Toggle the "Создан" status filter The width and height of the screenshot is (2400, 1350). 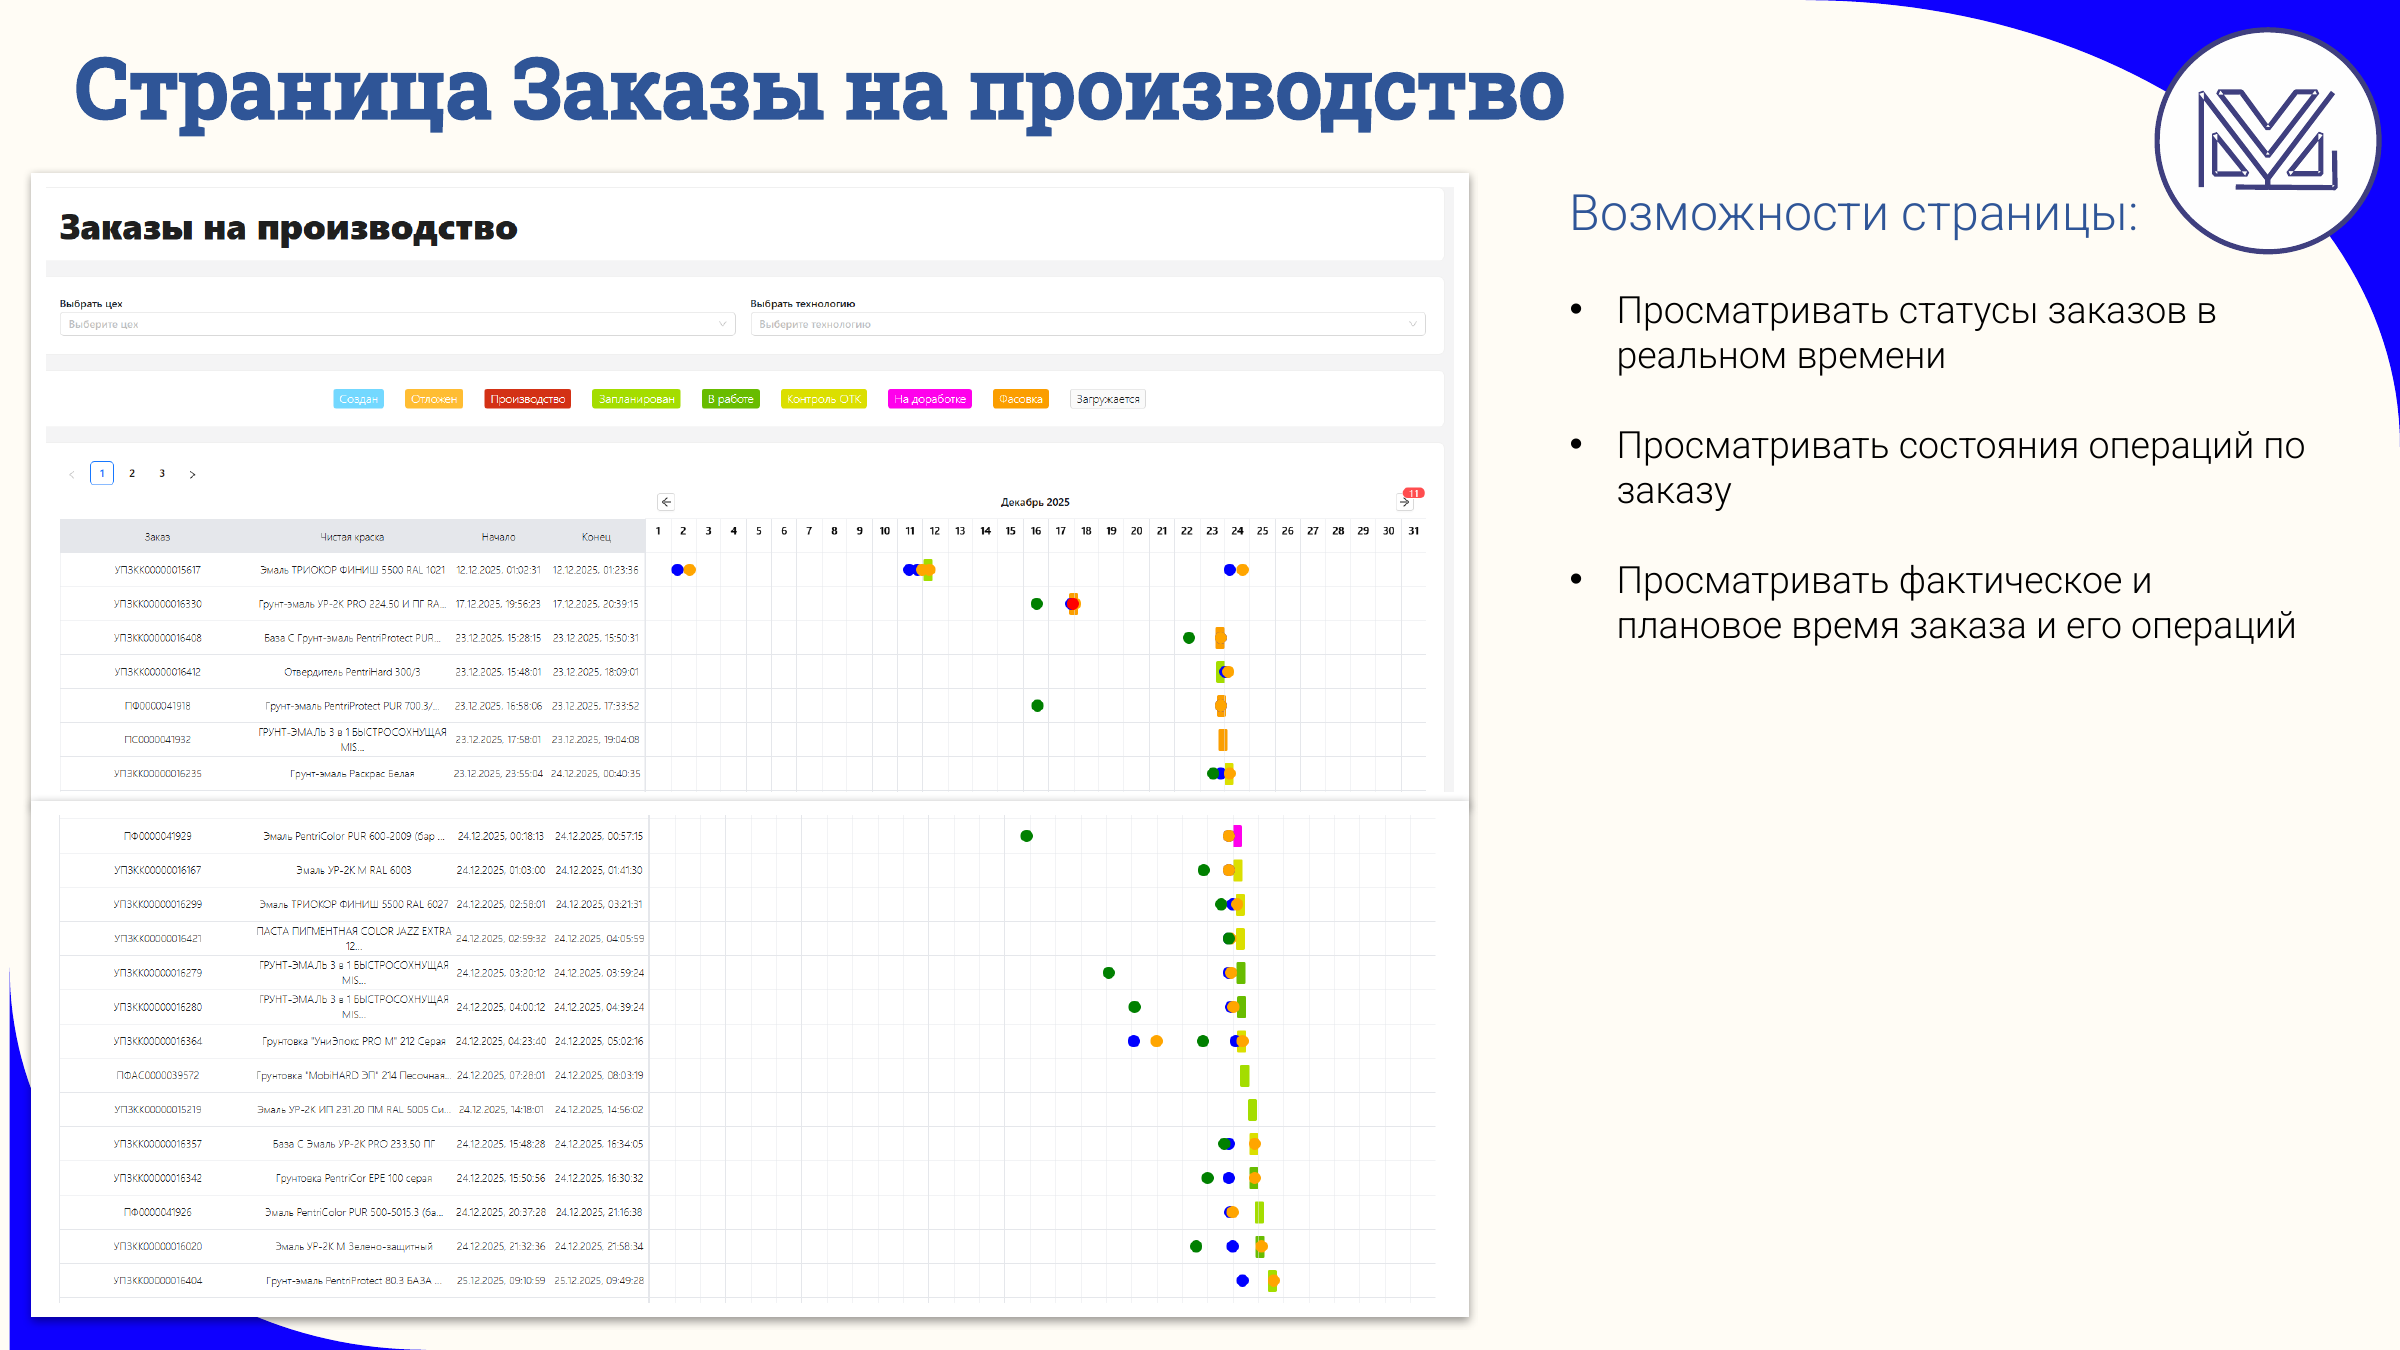point(358,398)
